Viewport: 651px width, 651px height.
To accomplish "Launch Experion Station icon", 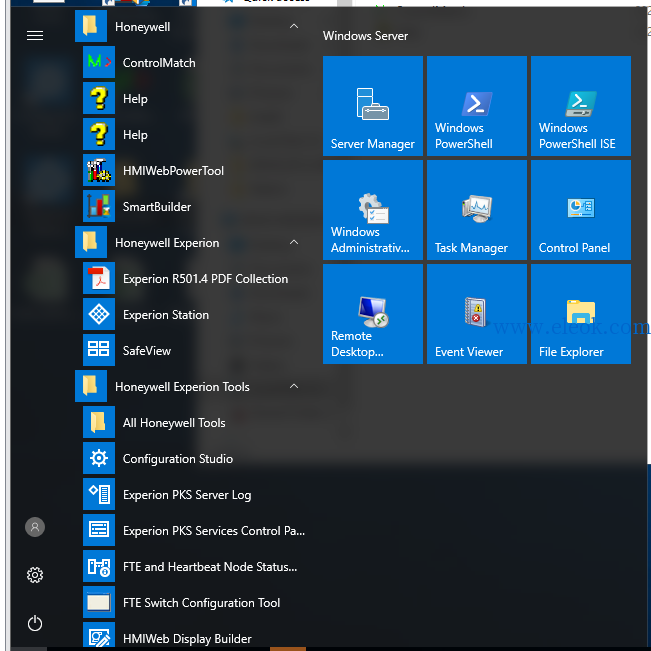I will click(99, 314).
